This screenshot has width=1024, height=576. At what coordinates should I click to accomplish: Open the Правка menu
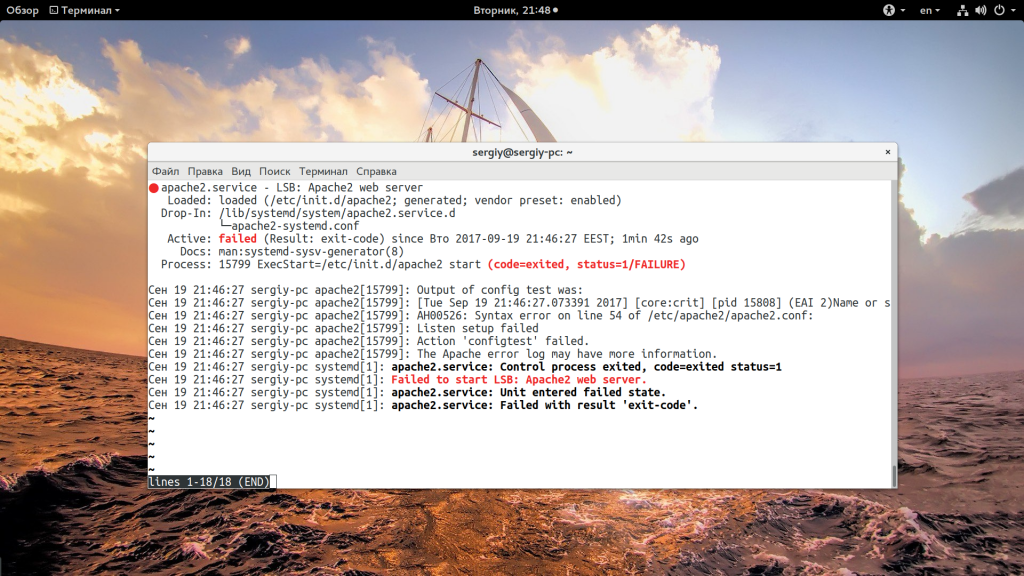(205, 171)
